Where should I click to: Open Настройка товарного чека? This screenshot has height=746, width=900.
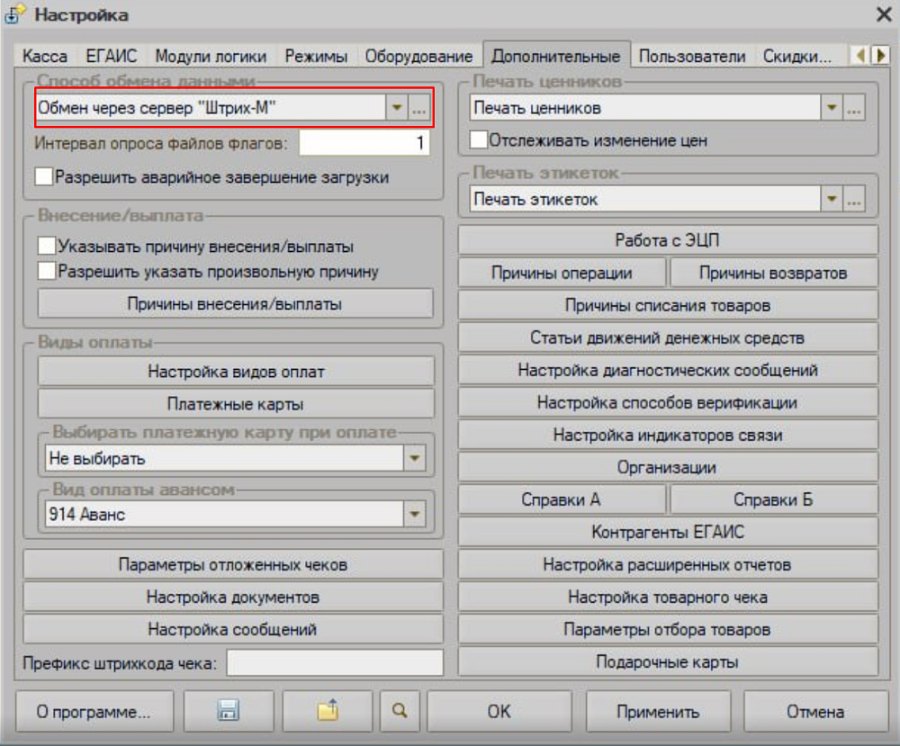point(668,597)
